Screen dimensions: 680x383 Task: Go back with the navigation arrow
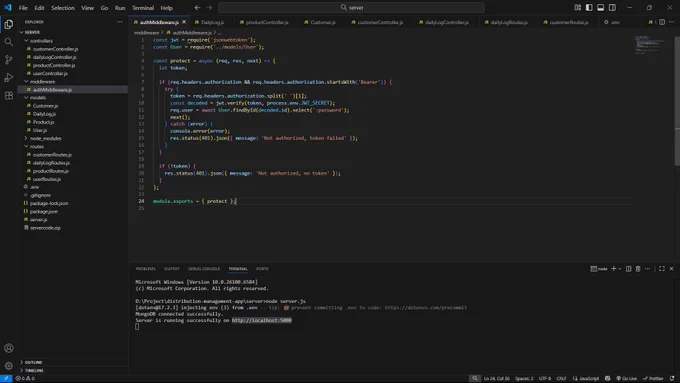(197, 7)
